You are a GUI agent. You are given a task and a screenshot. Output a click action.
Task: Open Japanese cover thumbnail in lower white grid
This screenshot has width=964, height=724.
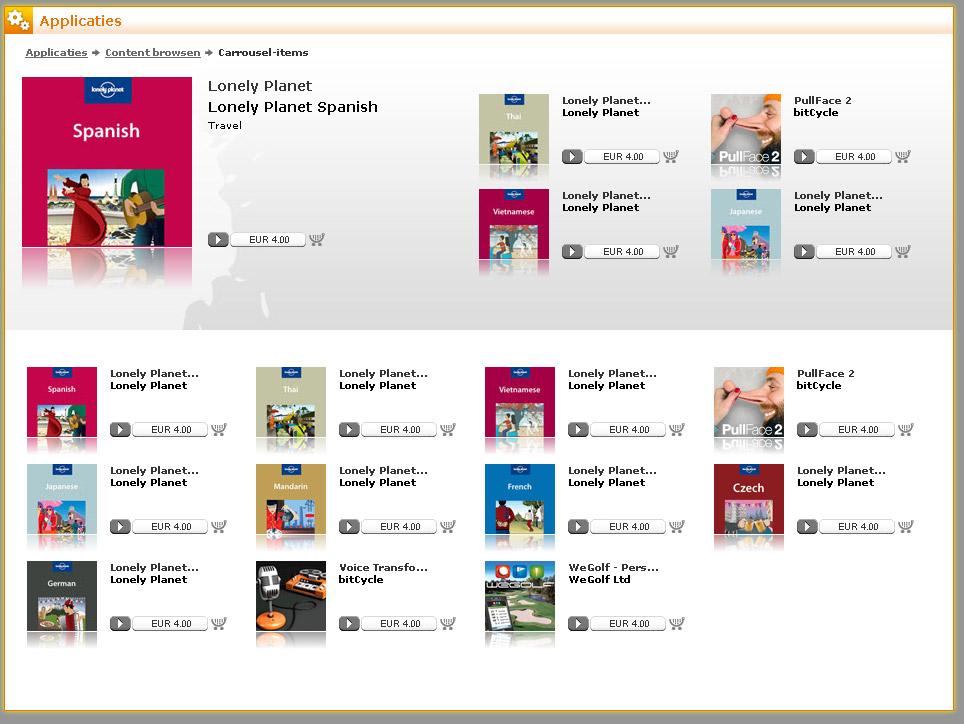pyautogui.click(x=62, y=498)
